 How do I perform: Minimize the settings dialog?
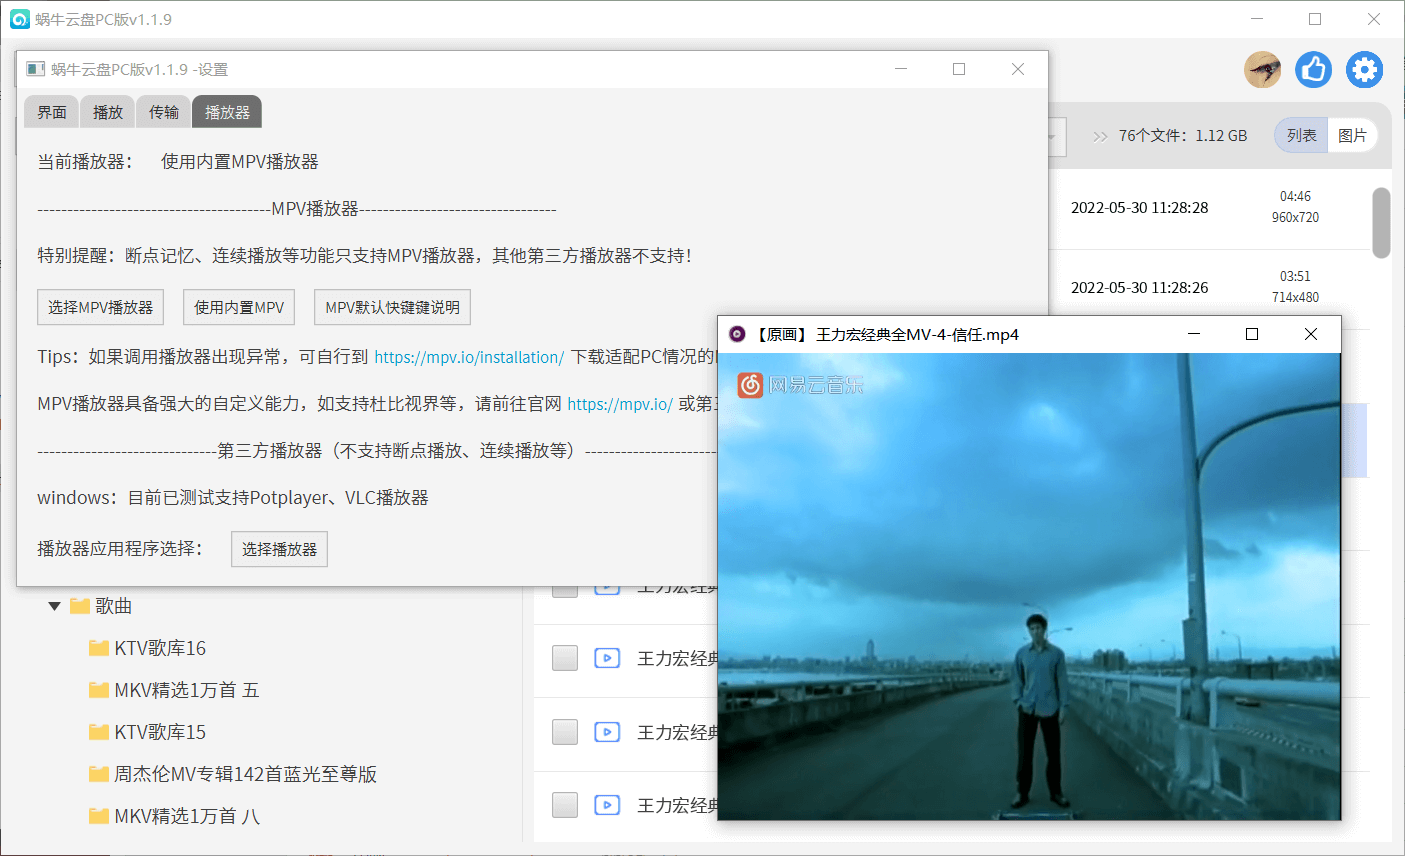[901, 69]
